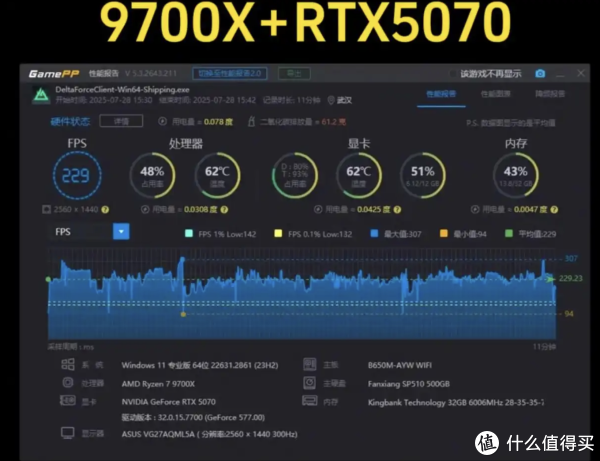Click the Windows system icon in hardware list

[x=68, y=365]
